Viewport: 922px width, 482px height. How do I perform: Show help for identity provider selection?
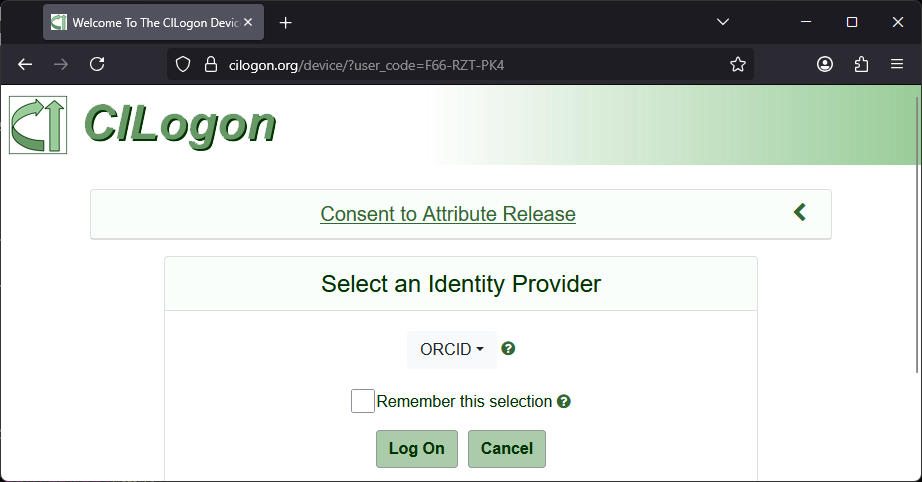[x=508, y=349]
